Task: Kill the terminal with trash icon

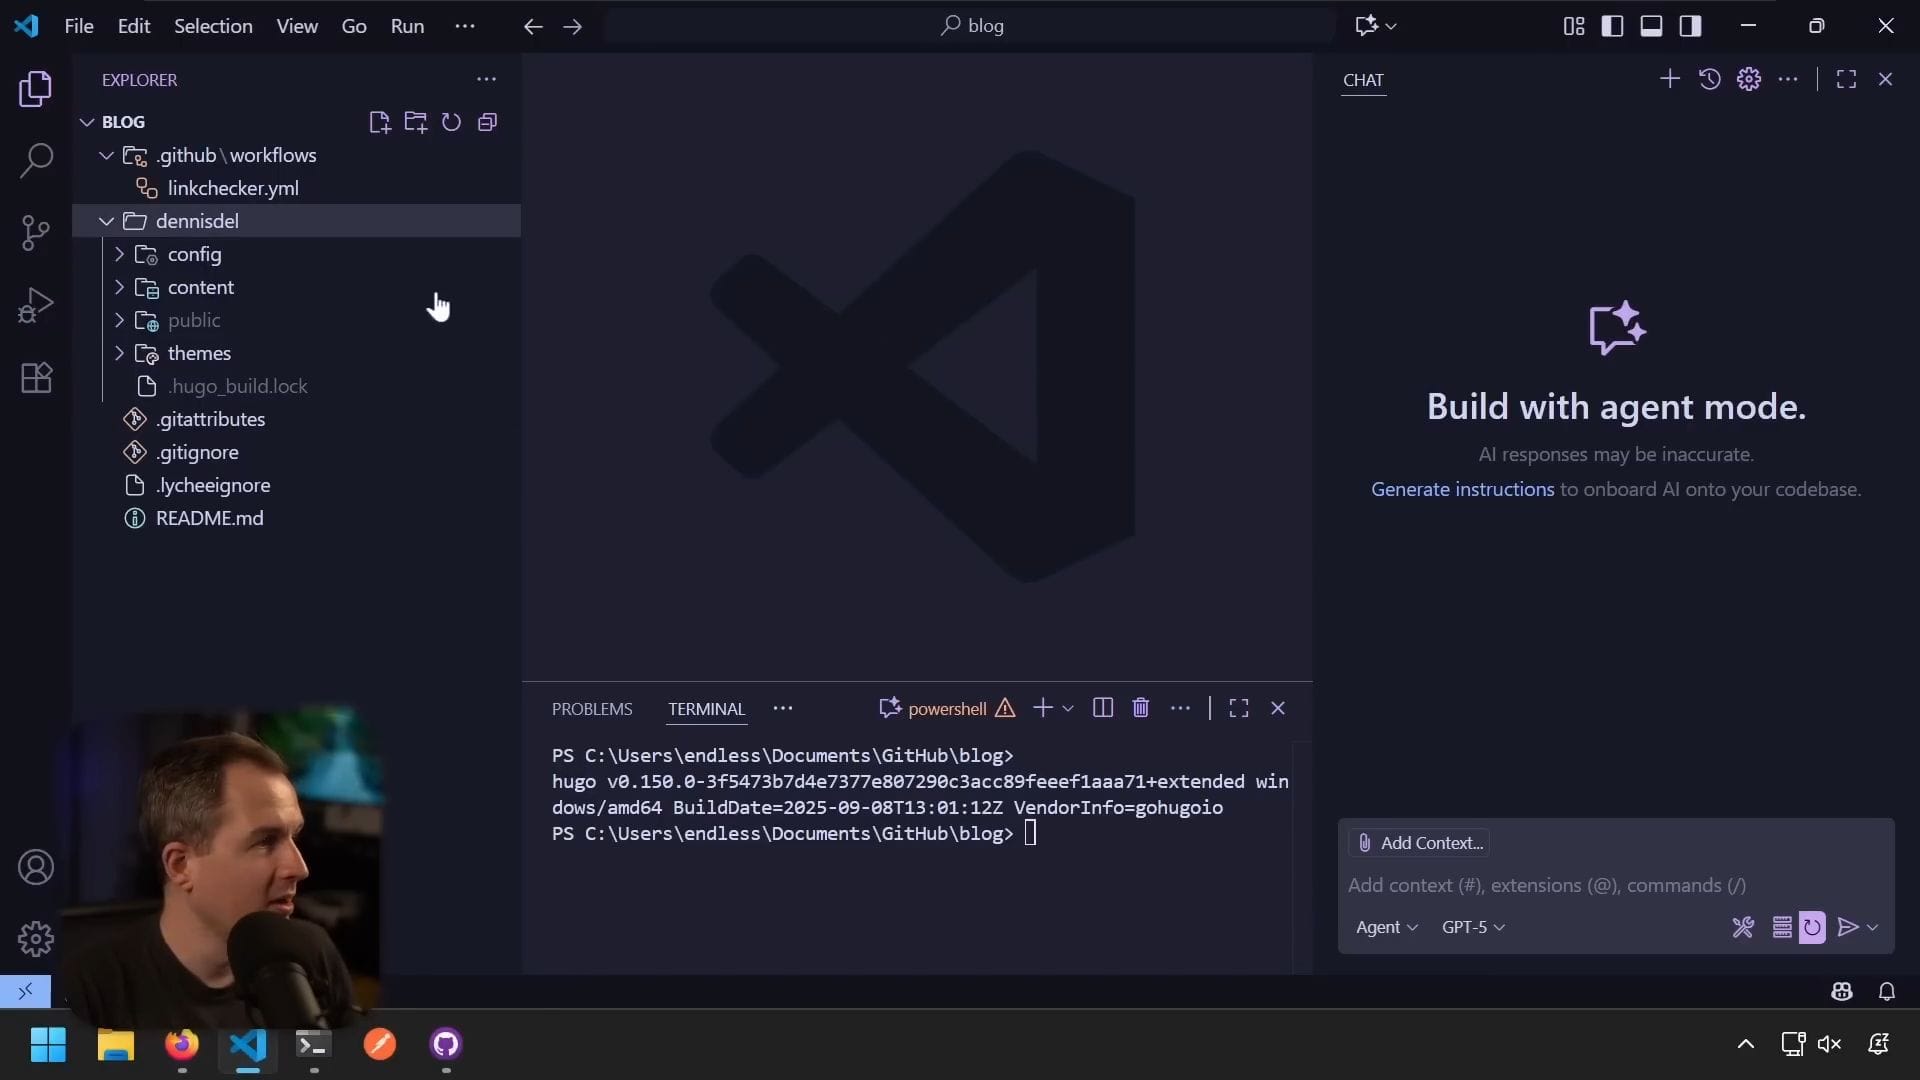Action: (1140, 708)
